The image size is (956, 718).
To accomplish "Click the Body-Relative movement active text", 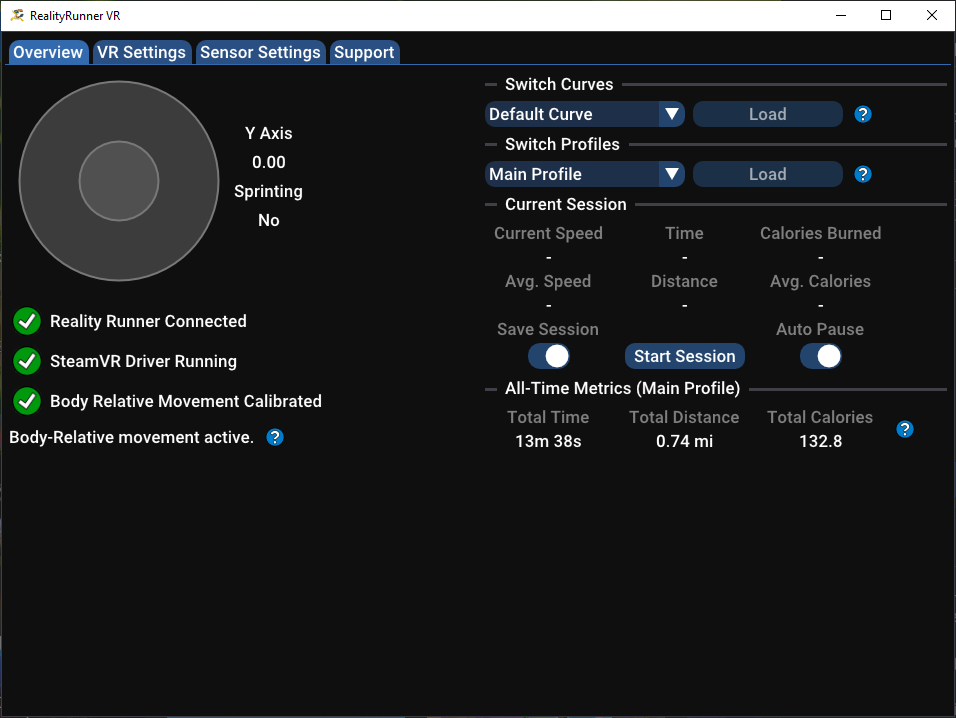I will [131, 437].
